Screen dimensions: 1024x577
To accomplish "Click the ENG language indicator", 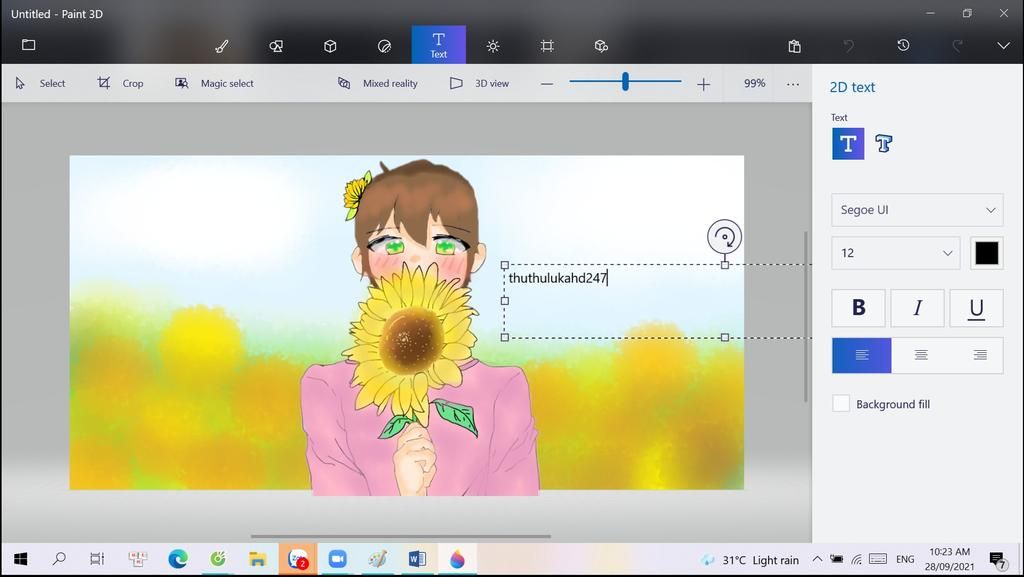I will click(x=905, y=559).
